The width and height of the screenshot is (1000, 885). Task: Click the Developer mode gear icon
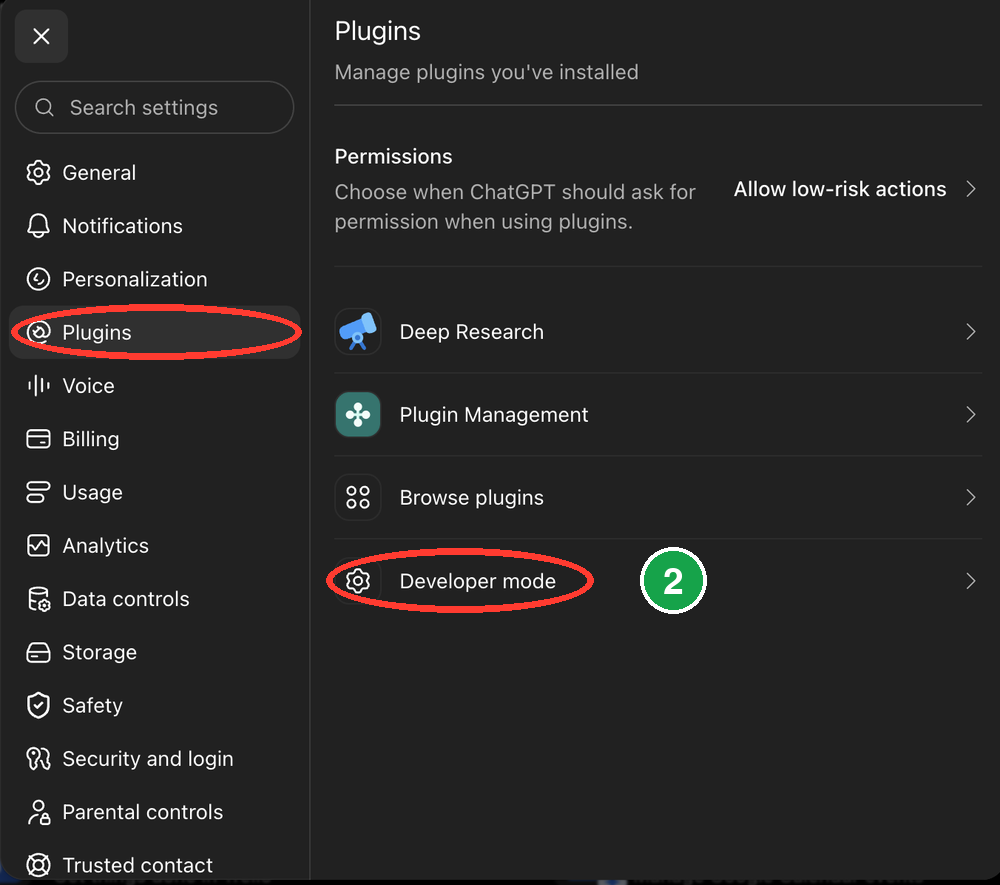click(358, 581)
